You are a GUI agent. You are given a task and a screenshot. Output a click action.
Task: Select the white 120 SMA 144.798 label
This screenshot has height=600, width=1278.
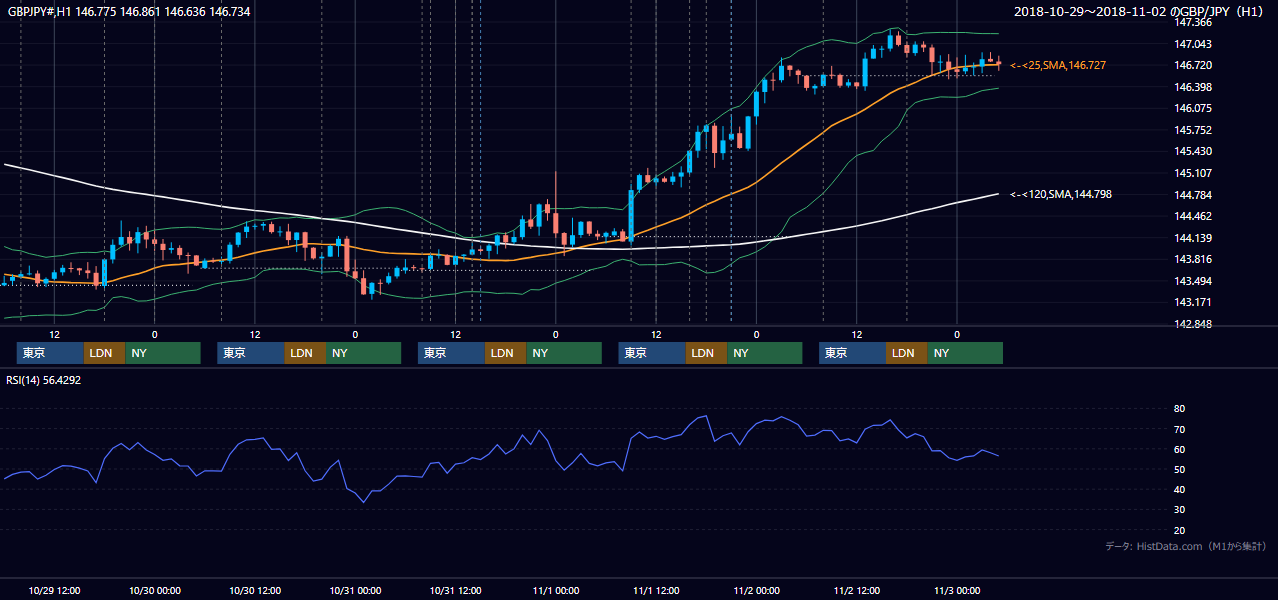tap(1061, 194)
